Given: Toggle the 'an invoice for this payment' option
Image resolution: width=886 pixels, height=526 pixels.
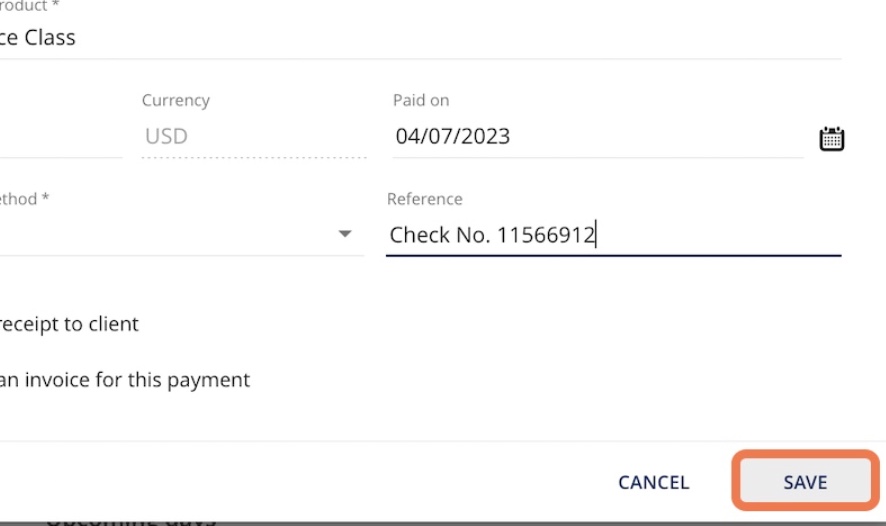Looking at the screenshot, I should pos(125,379).
